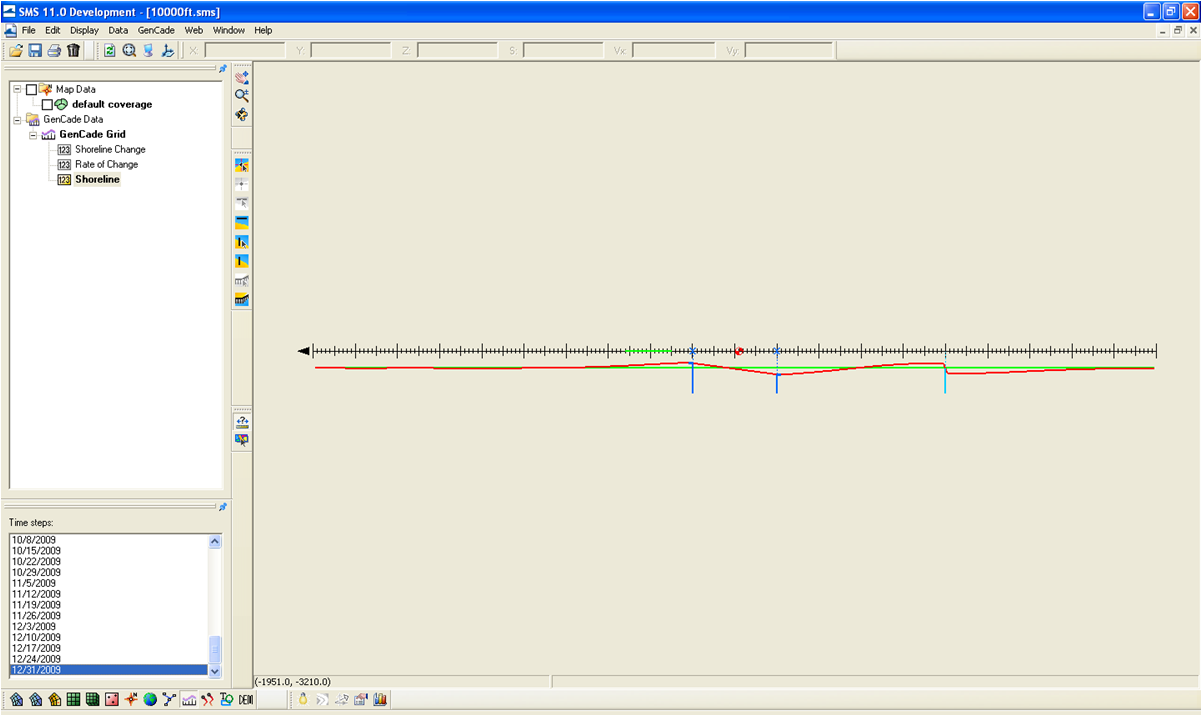Click the Delete trash can icon
Viewport: 1202px width, 716px height.
73,50
